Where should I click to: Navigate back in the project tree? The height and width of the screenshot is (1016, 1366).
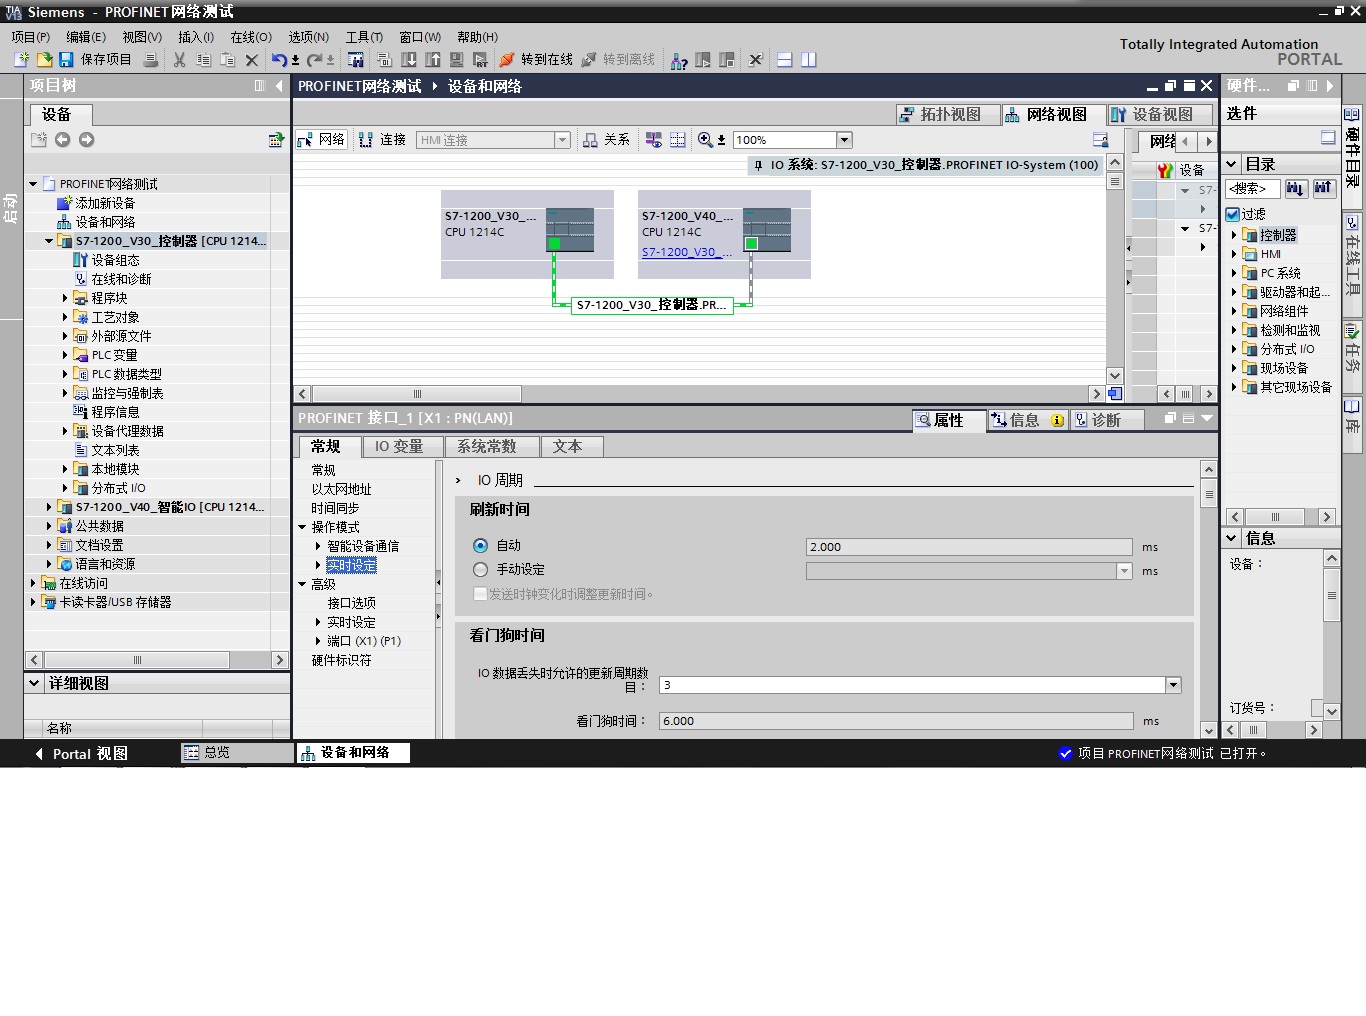pyautogui.click(x=63, y=140)
